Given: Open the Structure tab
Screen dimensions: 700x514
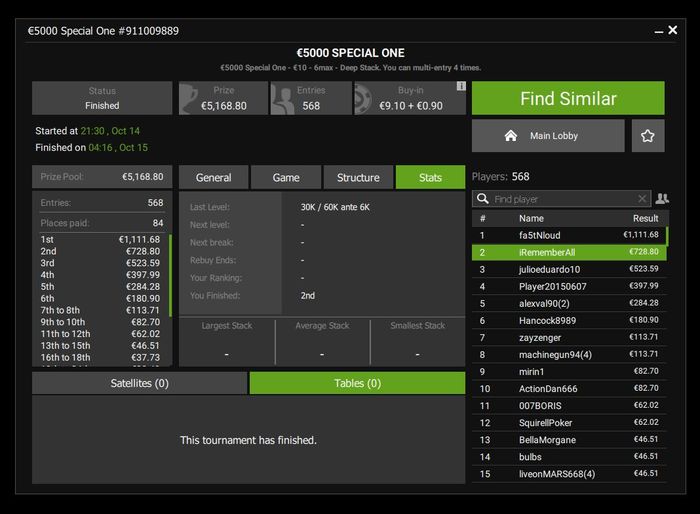Looking at the screenshot, I should tap(358, 177).
